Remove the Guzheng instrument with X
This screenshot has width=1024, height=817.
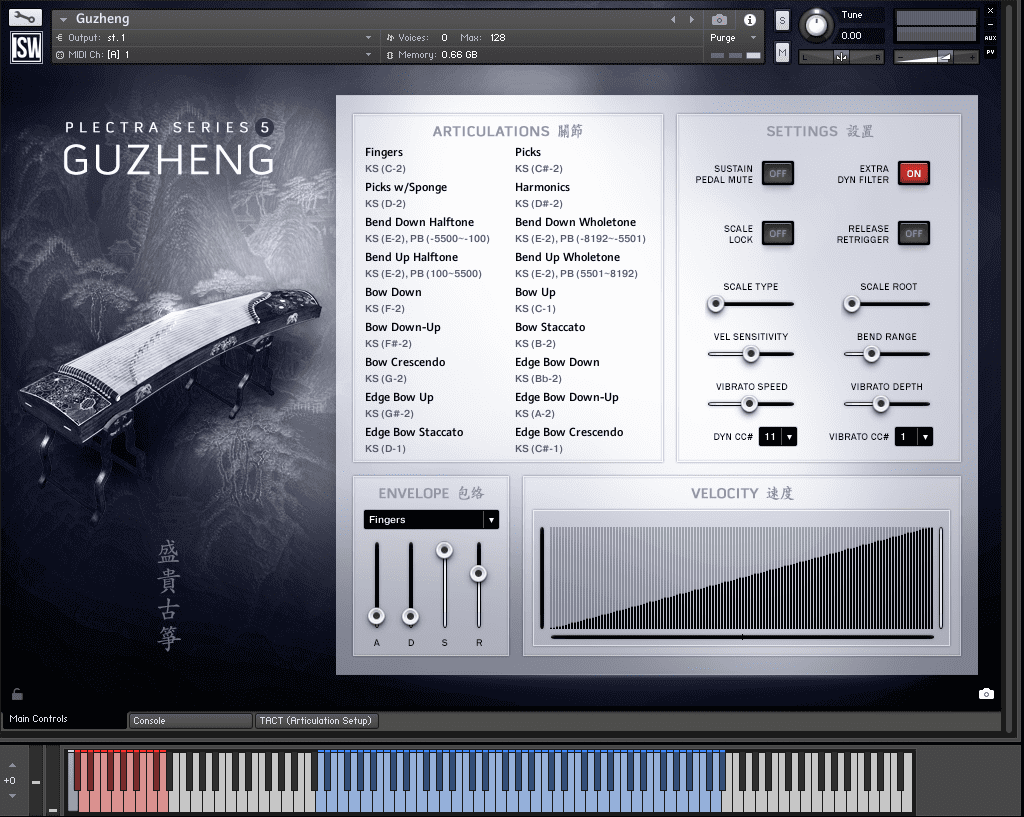click(990, 10)
